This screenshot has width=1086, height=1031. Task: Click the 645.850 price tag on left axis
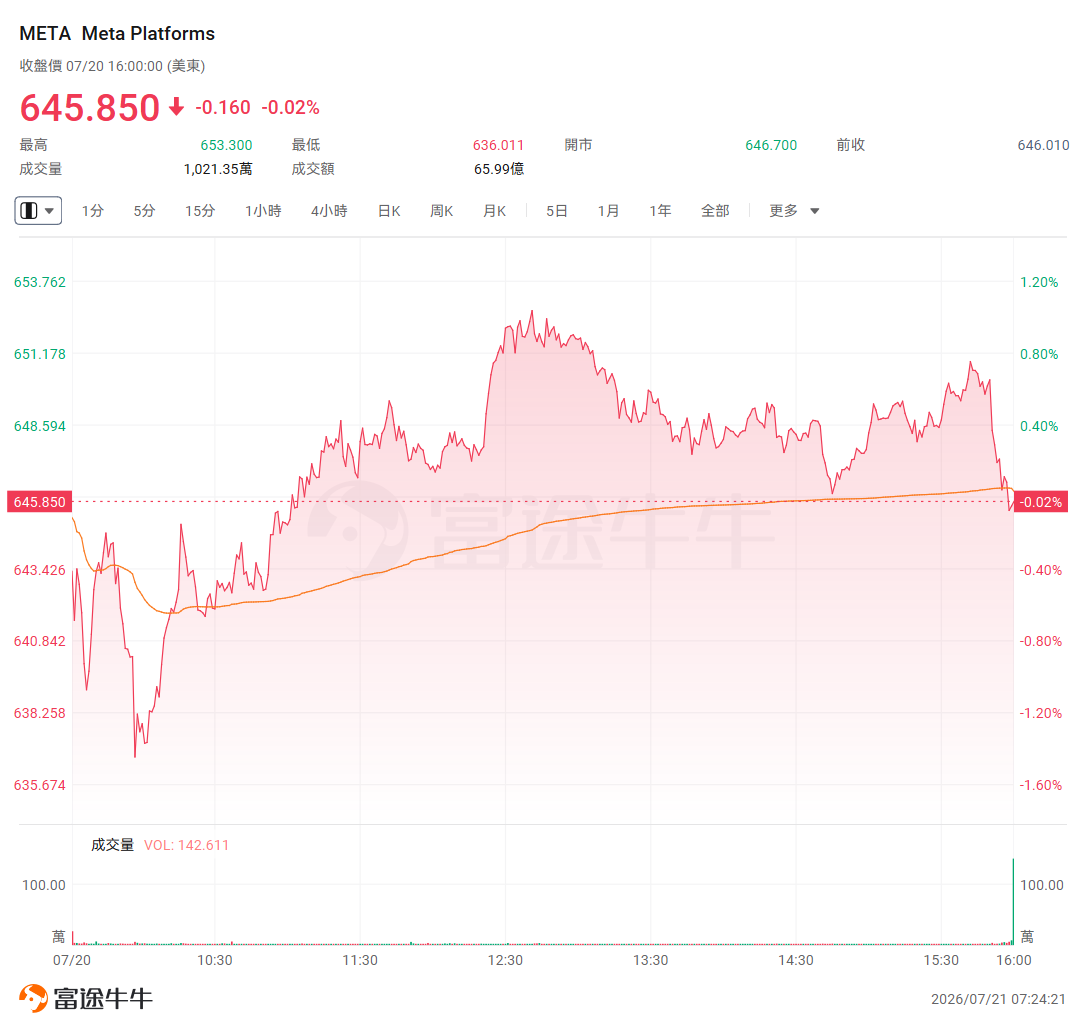pyautogui.click(x=39, y=501)
